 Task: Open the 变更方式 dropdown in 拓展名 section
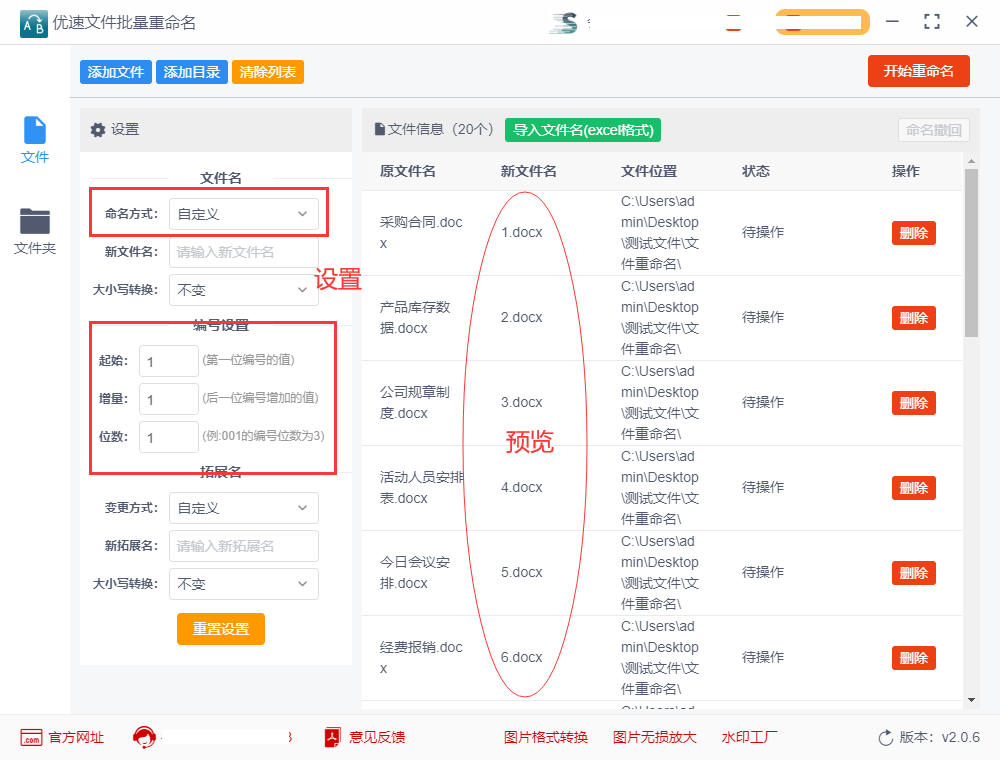(243, 508)
